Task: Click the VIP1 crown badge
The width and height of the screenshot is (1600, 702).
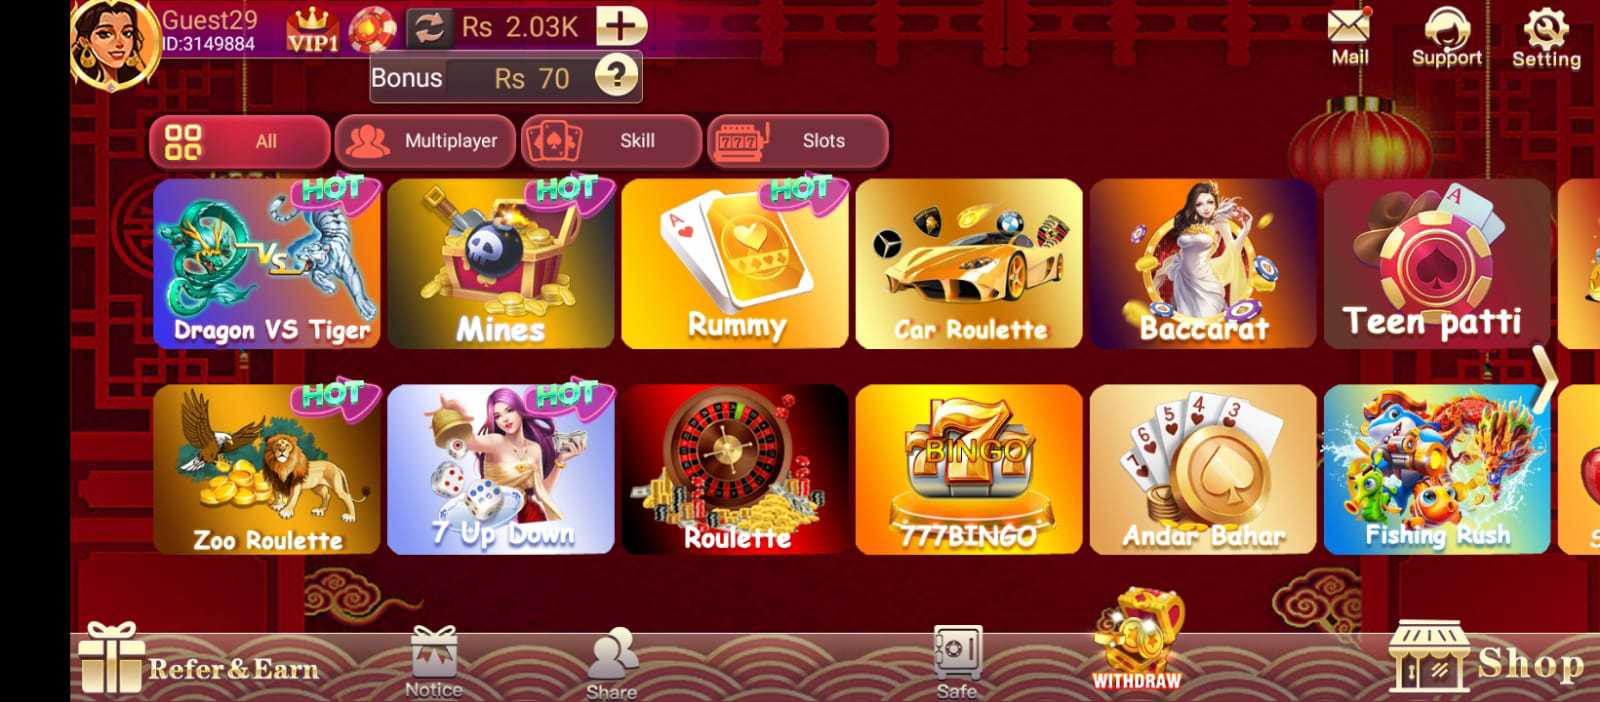Action: (313, 29)
